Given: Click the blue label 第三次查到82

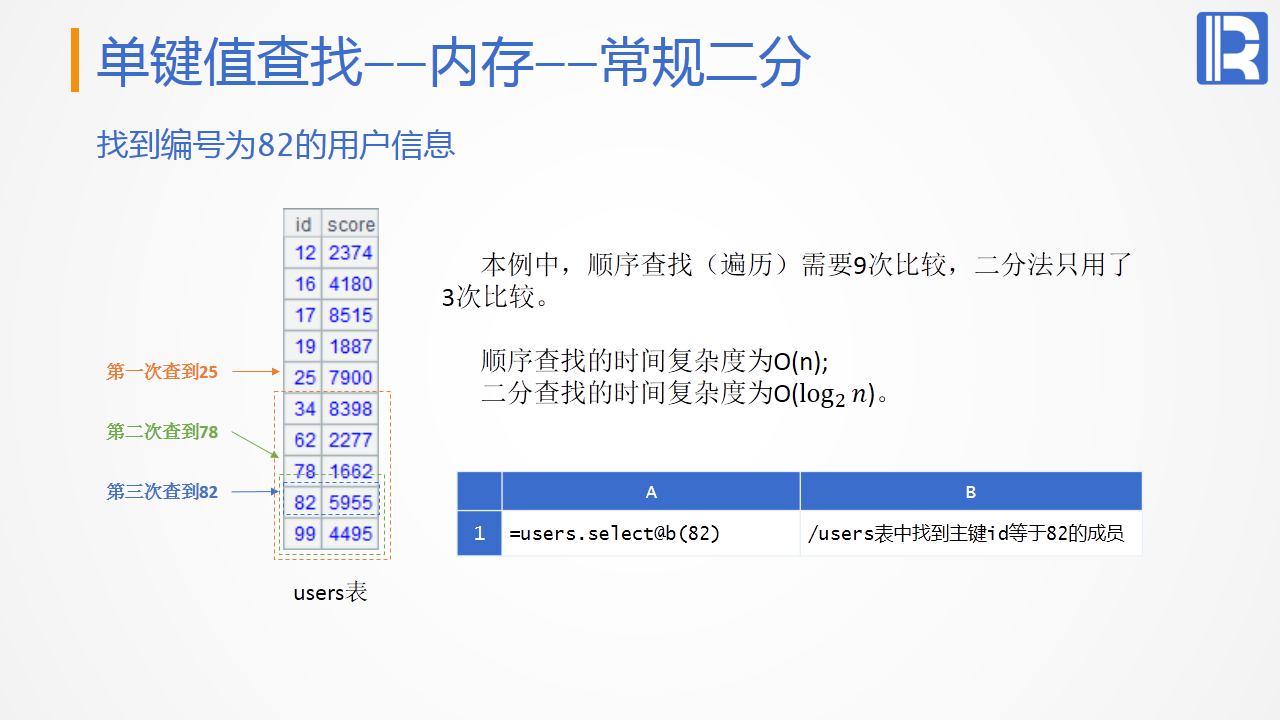Looking at the screenshot, I should click(x=162, y=492).
